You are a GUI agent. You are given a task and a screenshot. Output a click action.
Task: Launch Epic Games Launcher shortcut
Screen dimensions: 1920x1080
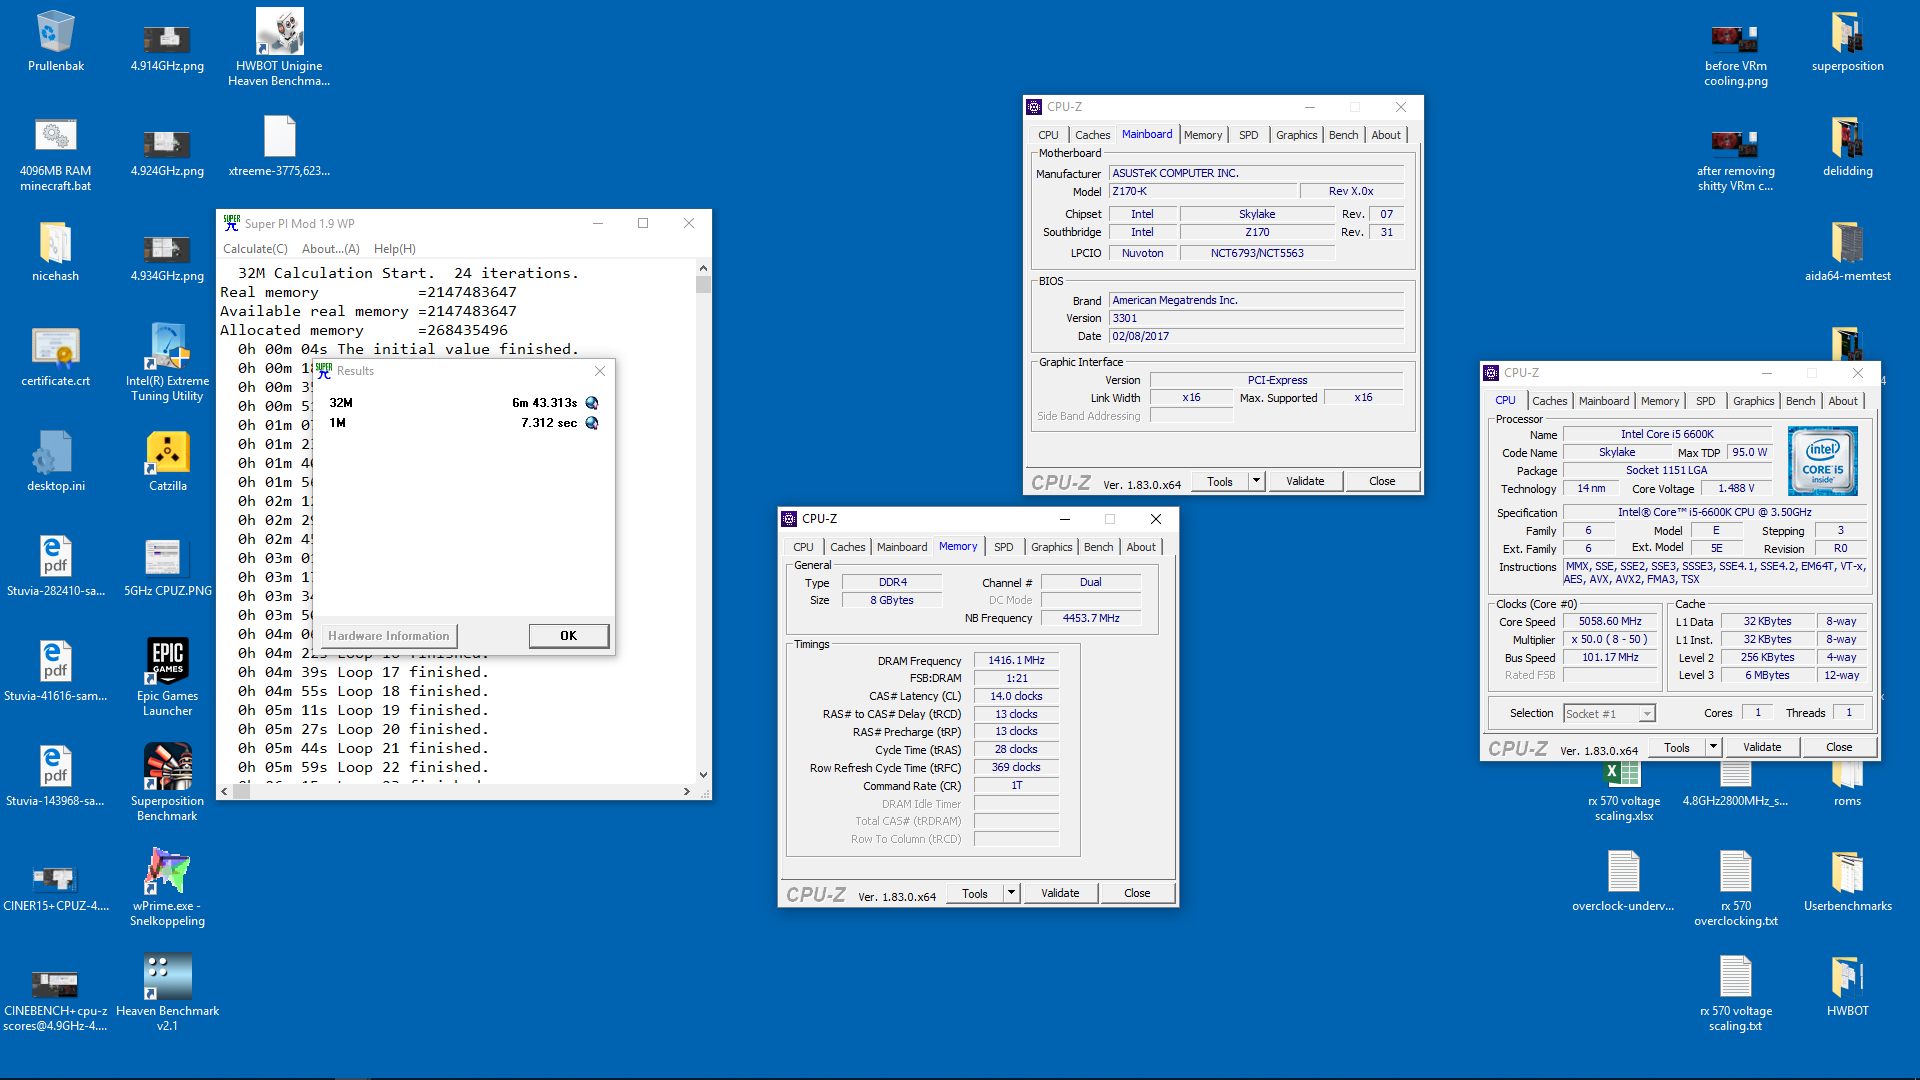click(167, 659)
